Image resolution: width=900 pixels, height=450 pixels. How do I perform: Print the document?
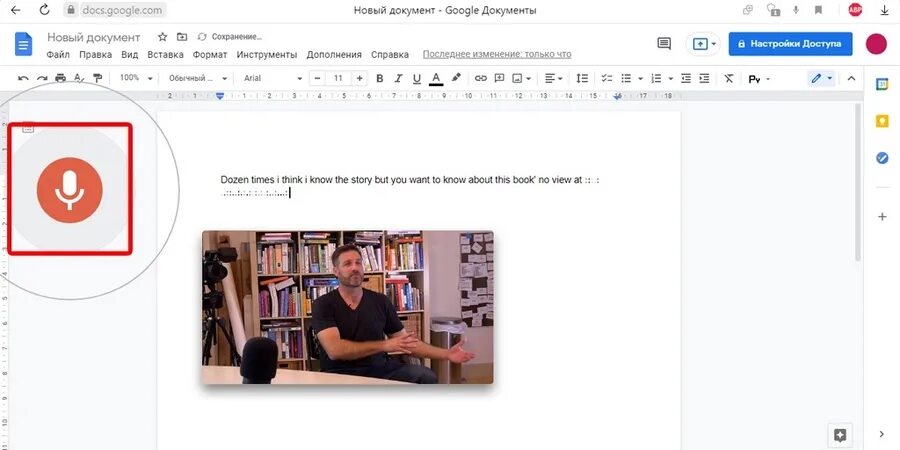60,79
